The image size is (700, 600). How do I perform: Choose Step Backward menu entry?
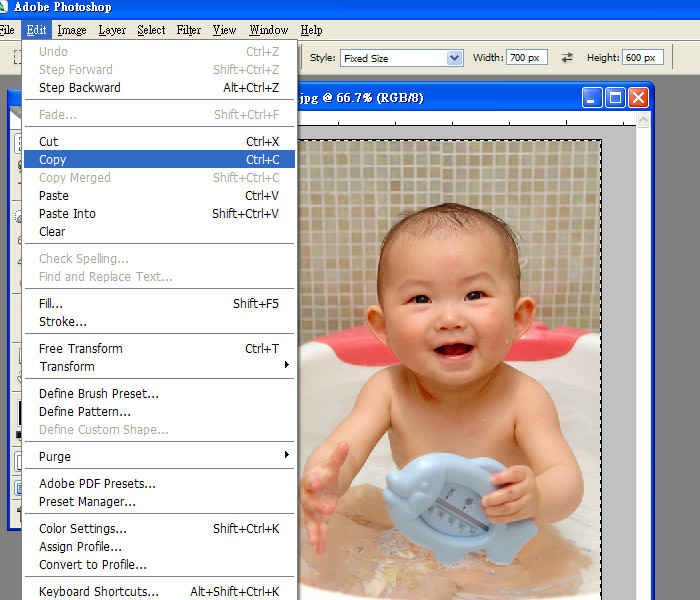click(x=79, y=87)
